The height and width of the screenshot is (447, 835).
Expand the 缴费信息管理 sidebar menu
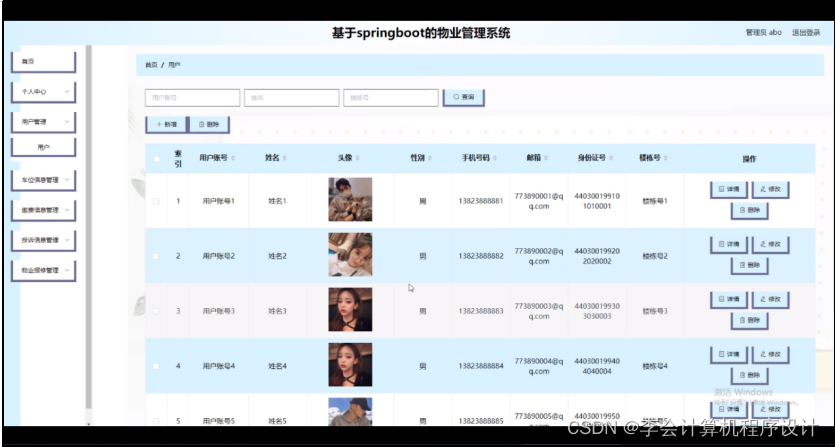43,210
